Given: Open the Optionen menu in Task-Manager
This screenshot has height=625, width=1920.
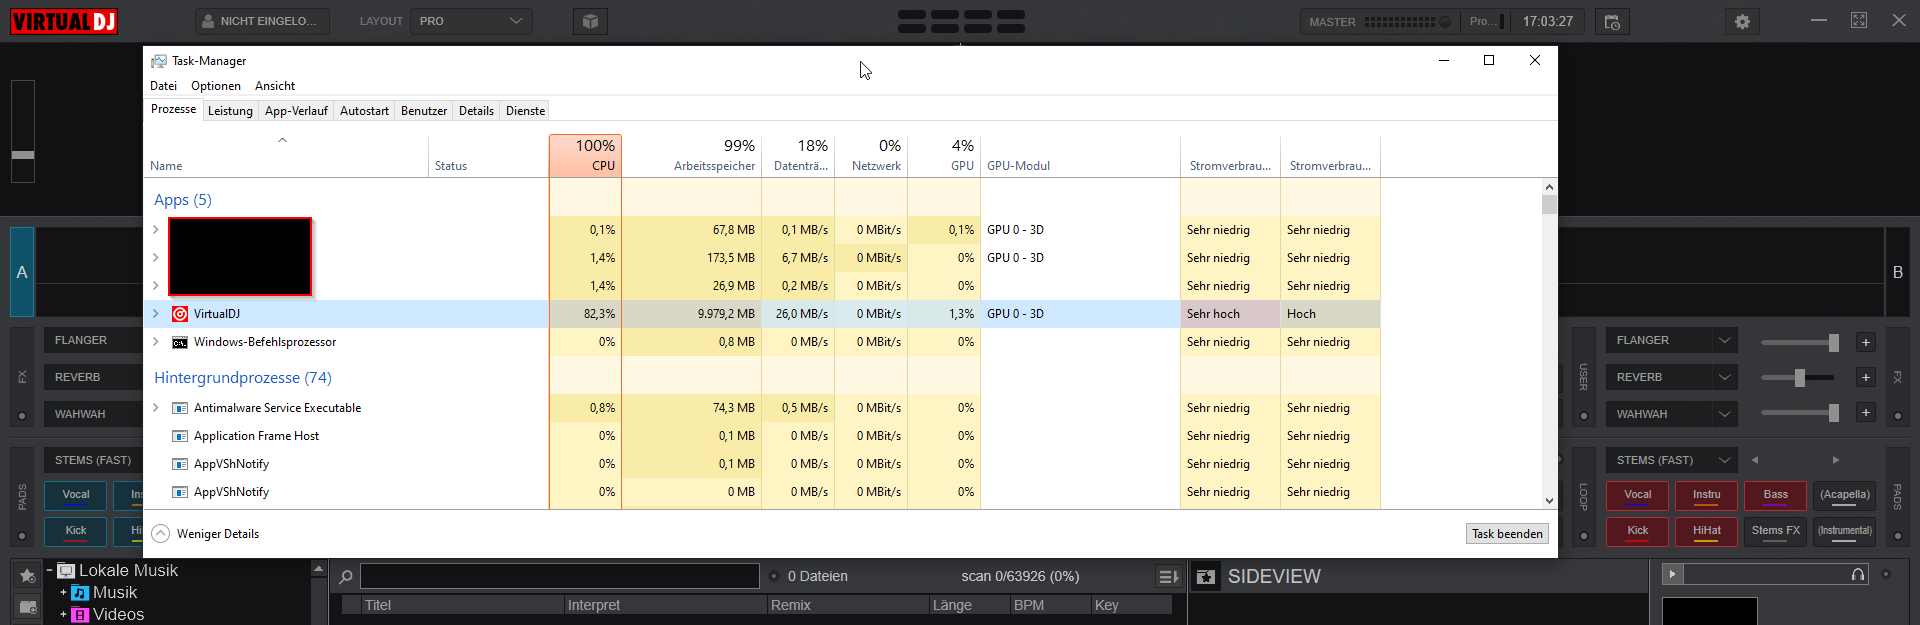Looking at the screenshot, I should pos(216,86).
